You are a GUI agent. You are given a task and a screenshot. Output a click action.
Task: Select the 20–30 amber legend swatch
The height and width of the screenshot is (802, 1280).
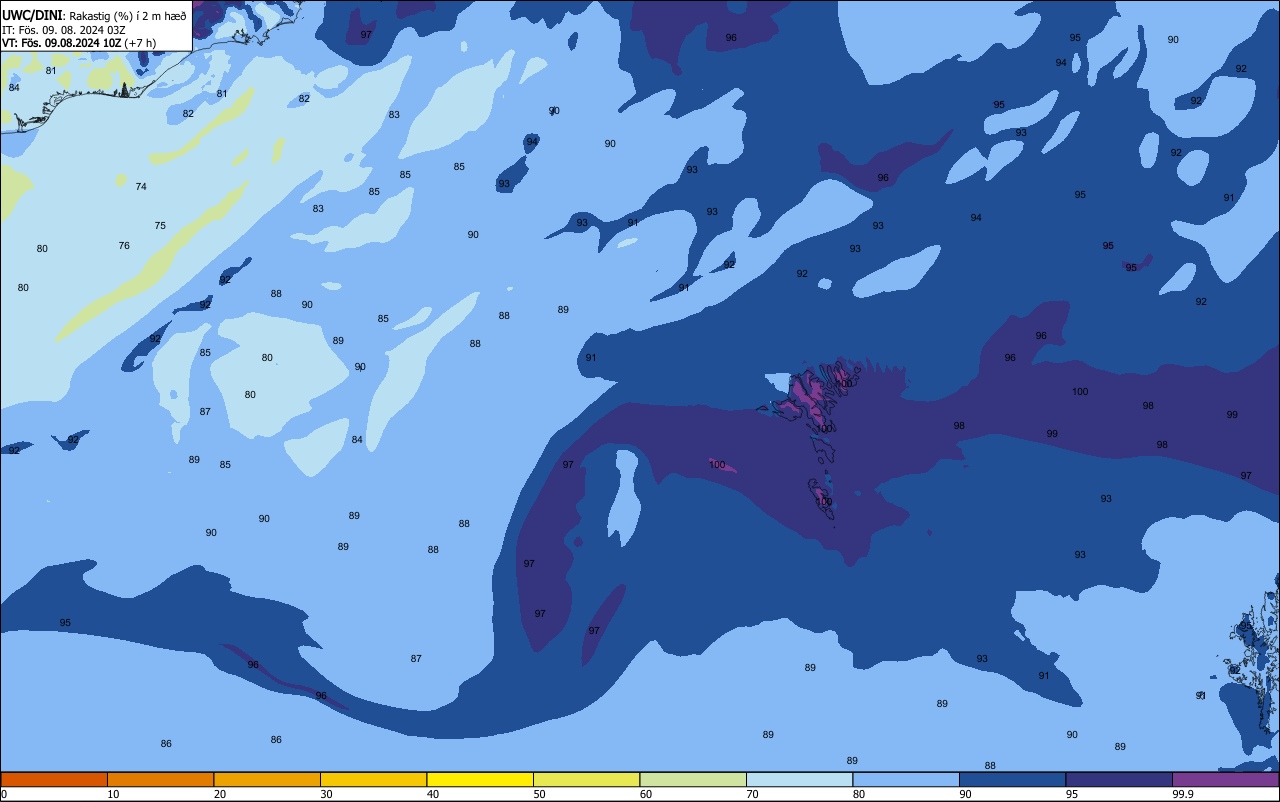pyautogui.click(x=267, y=779)
